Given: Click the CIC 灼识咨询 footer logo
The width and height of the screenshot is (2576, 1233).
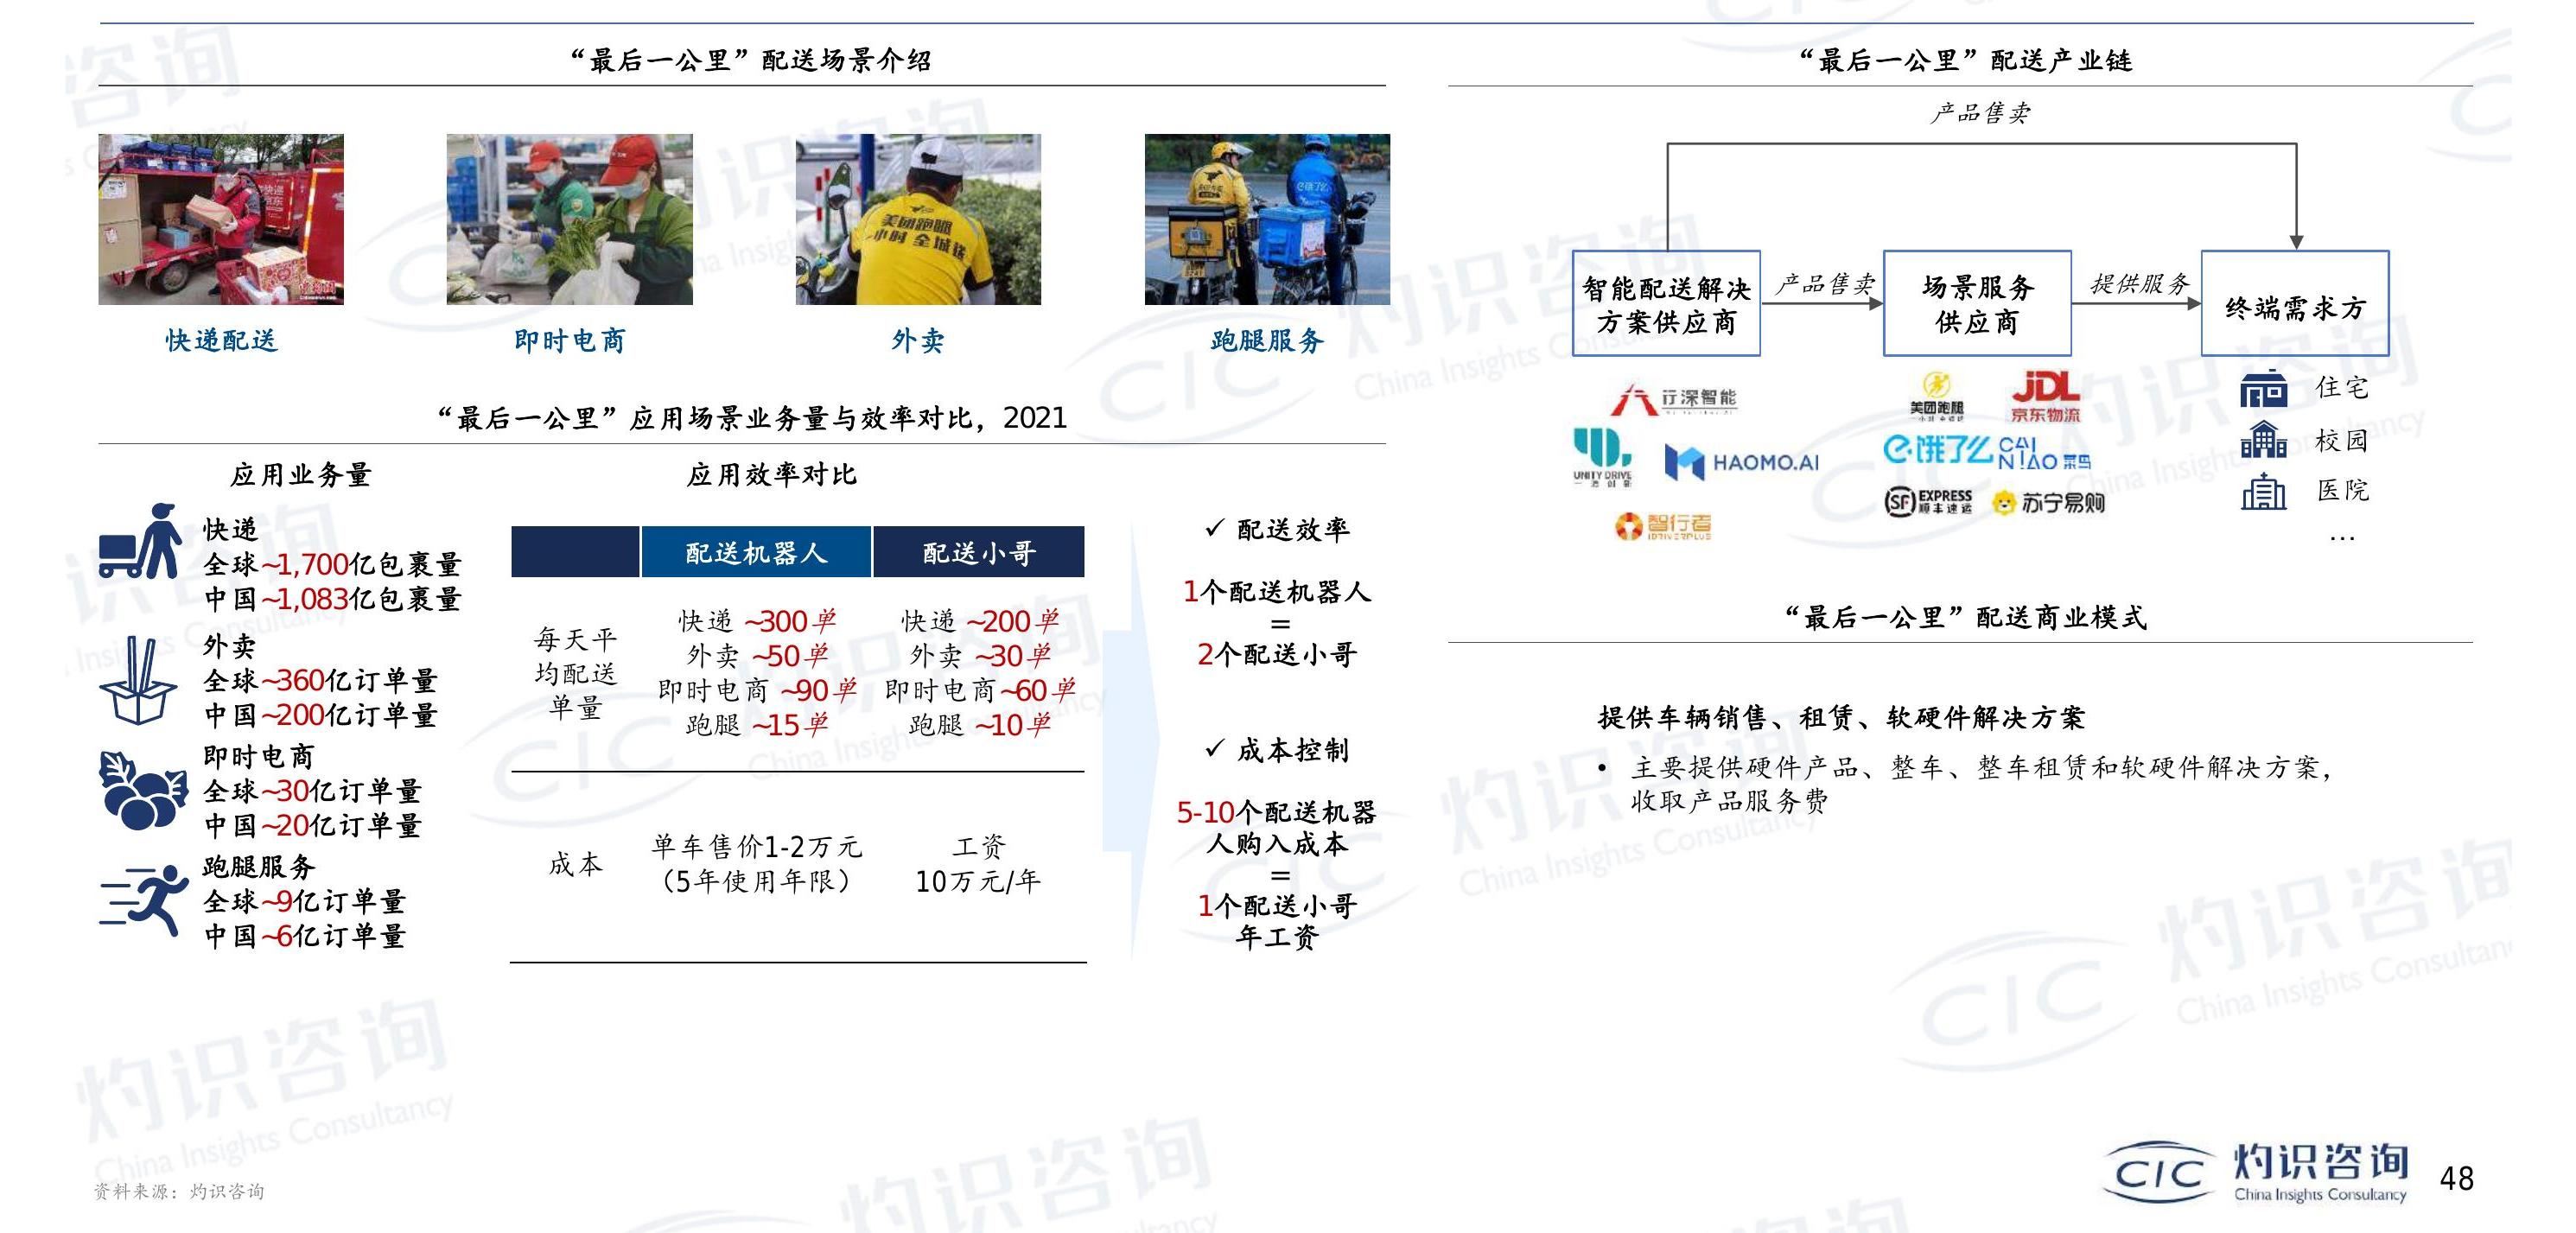Looking at the screenshot, I should click(2256, 1172).
